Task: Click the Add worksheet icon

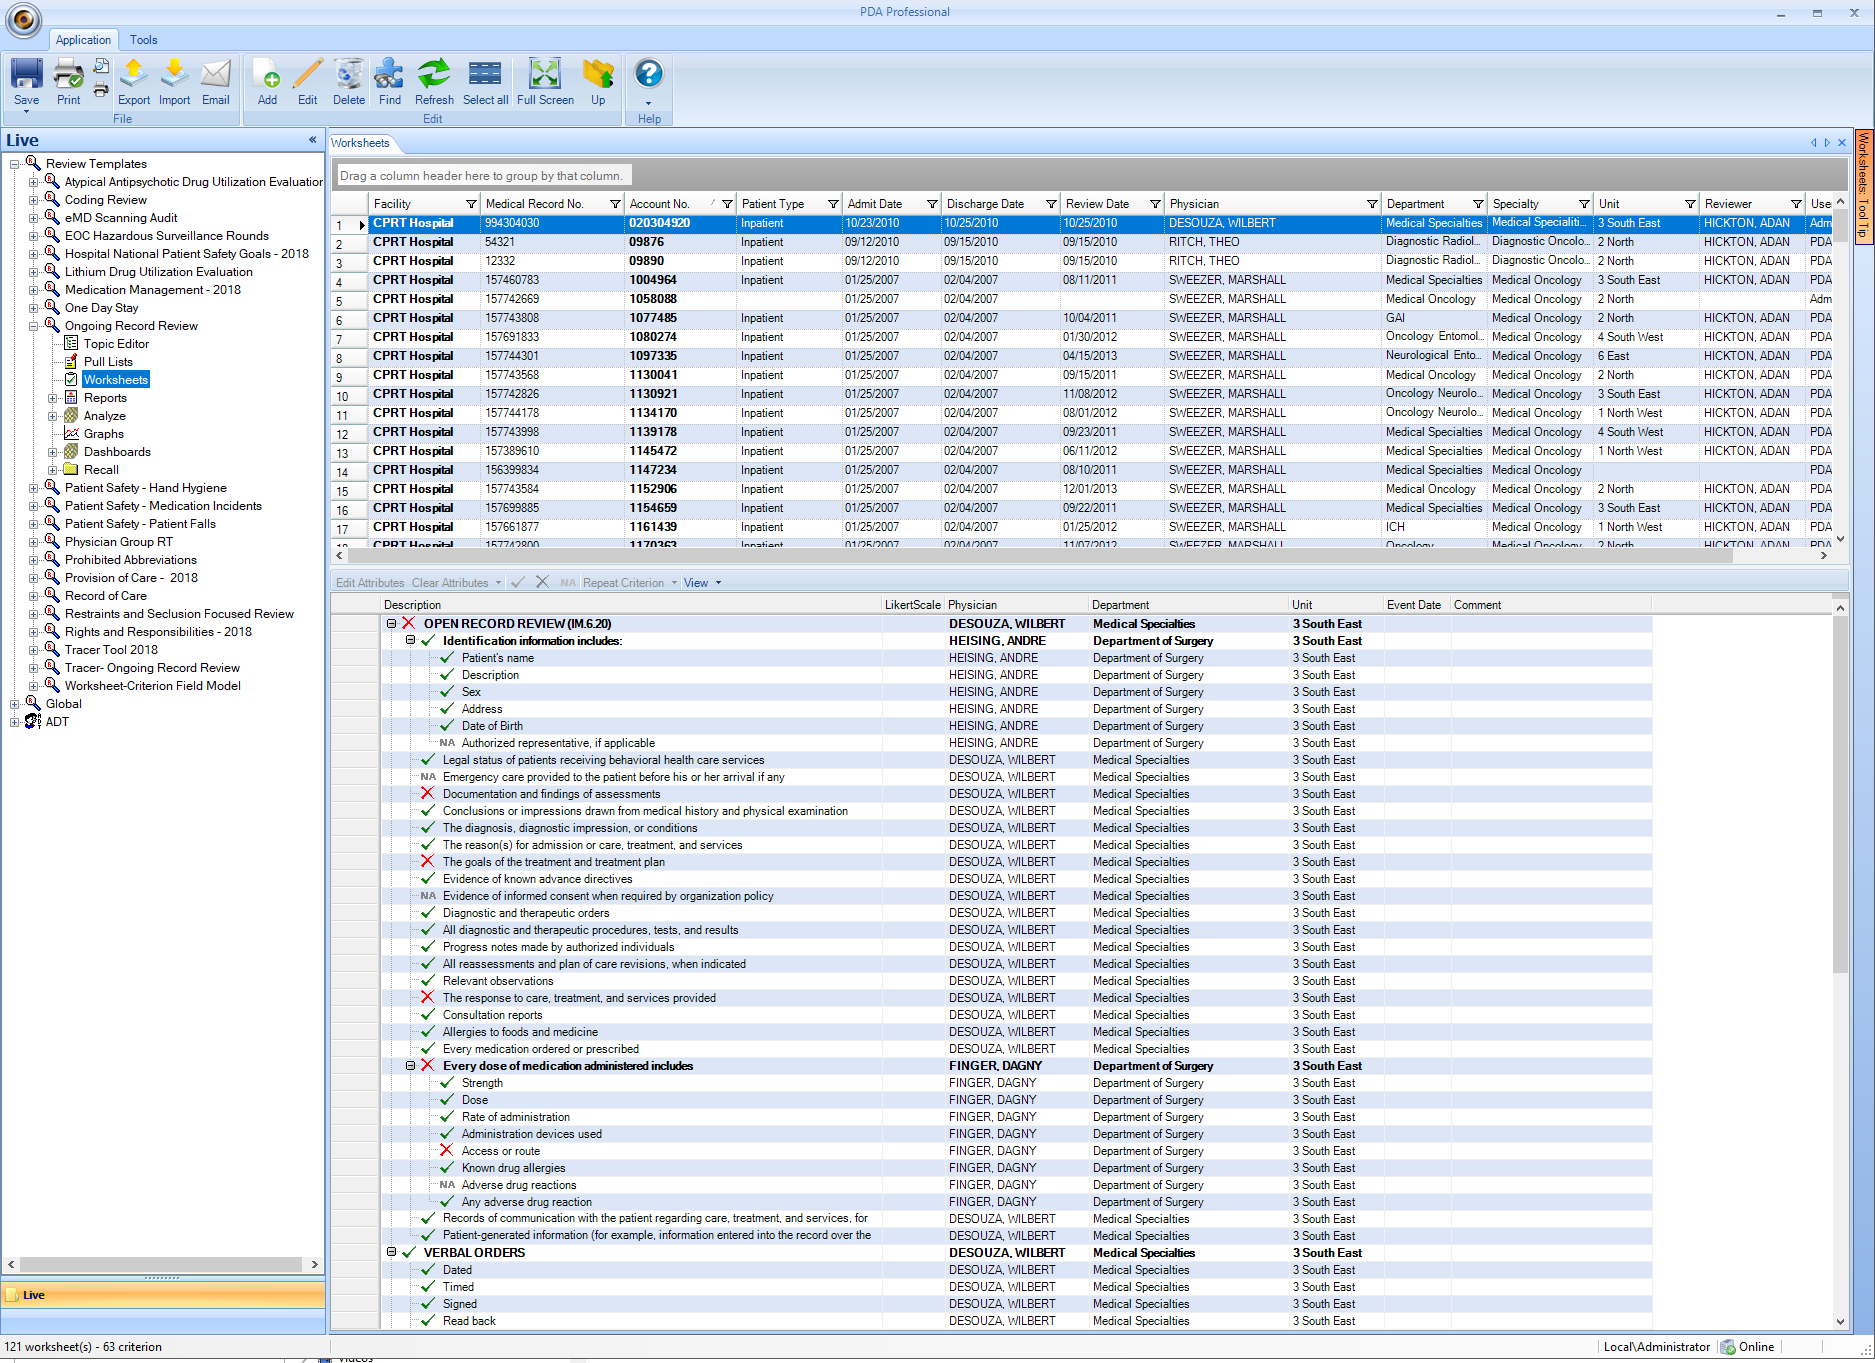Action: click(x=267, y=81)
